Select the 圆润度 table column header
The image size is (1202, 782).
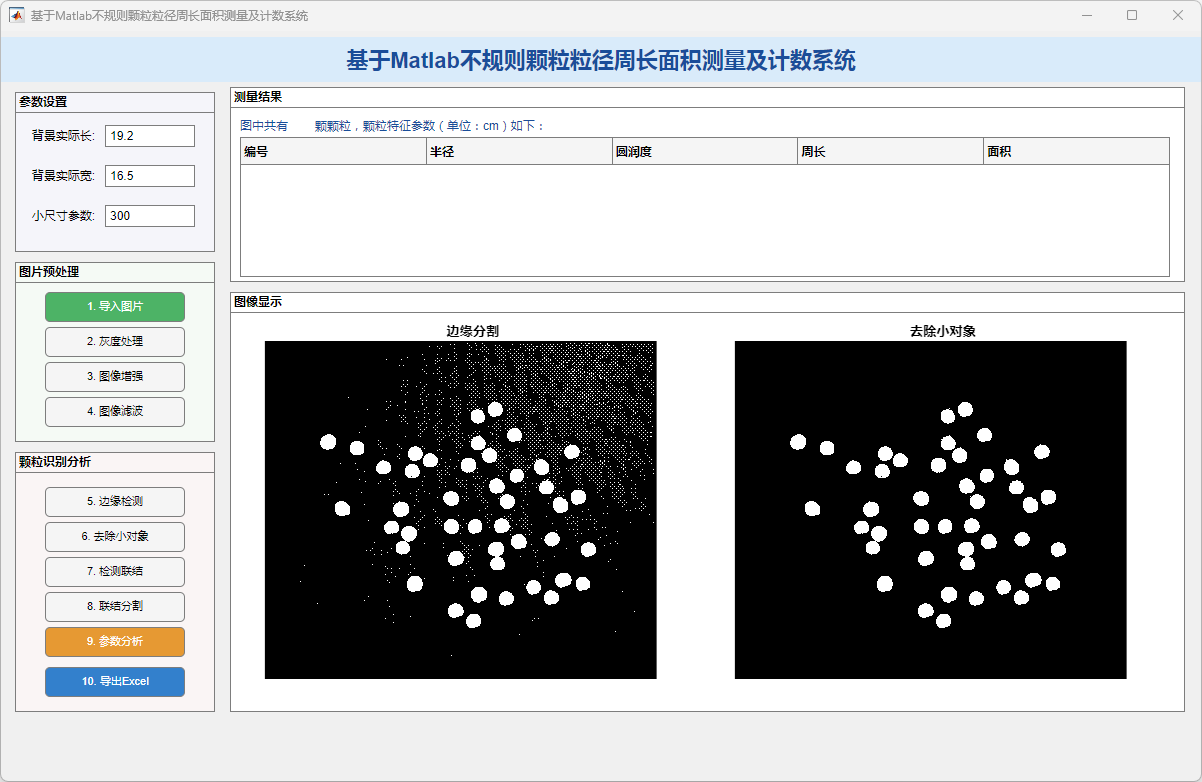(705, 152)
